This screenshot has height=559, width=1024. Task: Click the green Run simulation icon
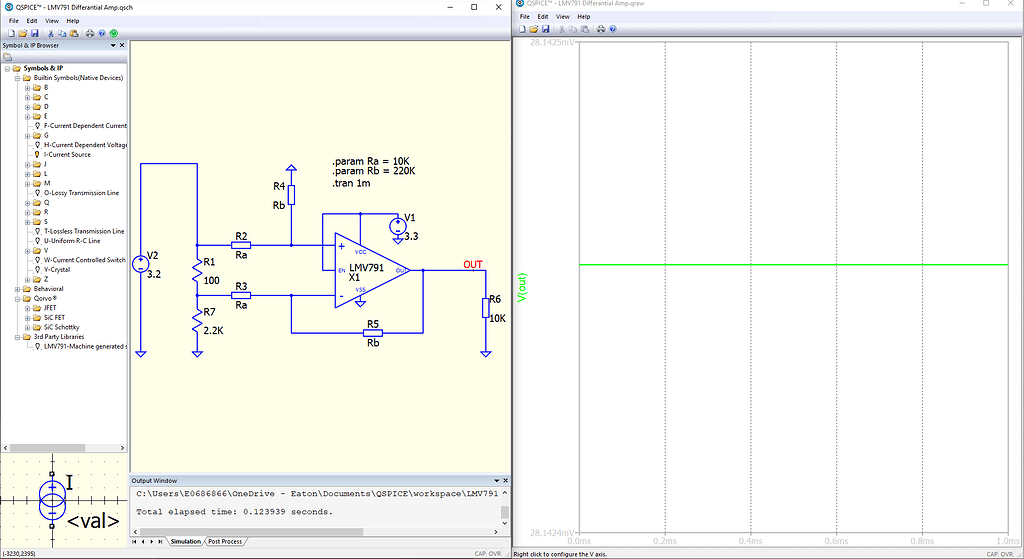point(114,33)
